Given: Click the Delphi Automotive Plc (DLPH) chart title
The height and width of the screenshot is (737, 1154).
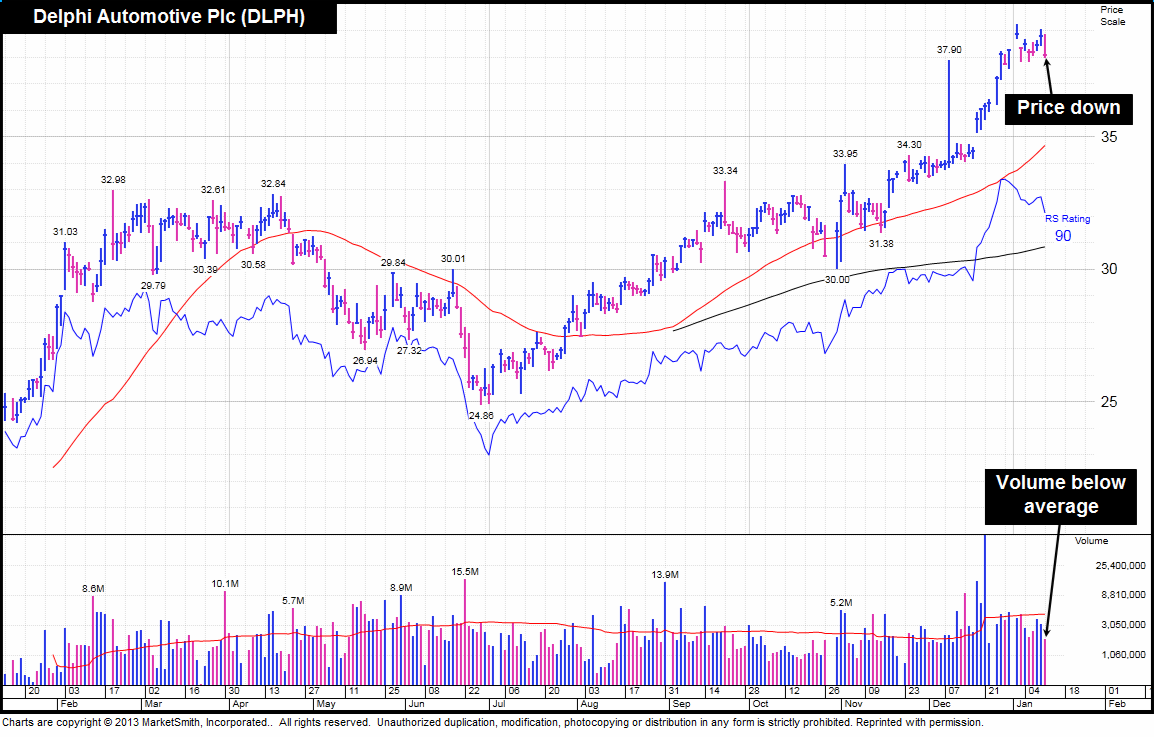Looking at the screenshot, I should (x=169, y=17).
